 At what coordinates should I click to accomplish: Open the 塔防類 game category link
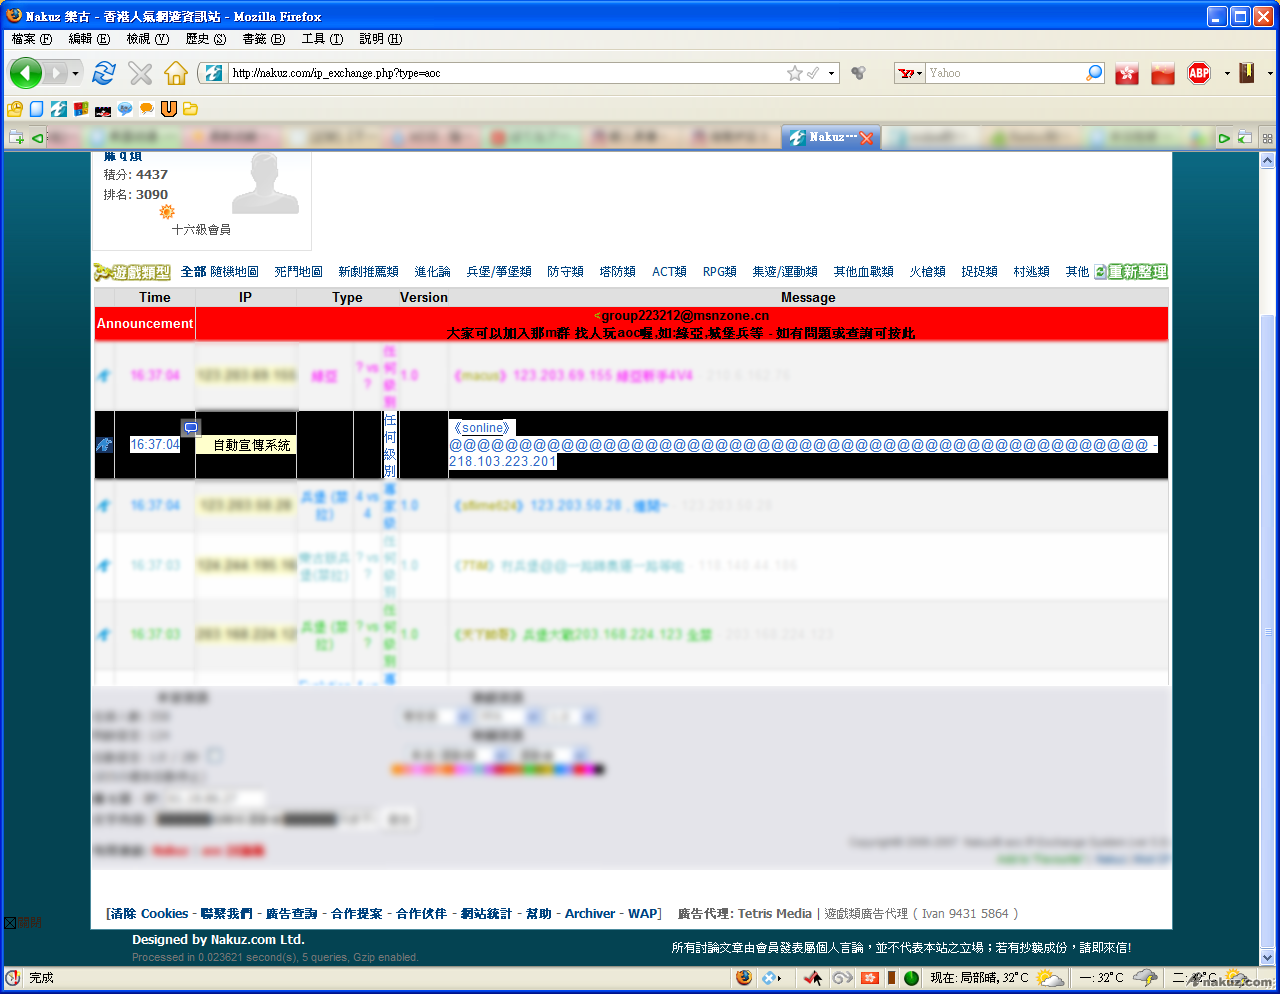[617, 272]
